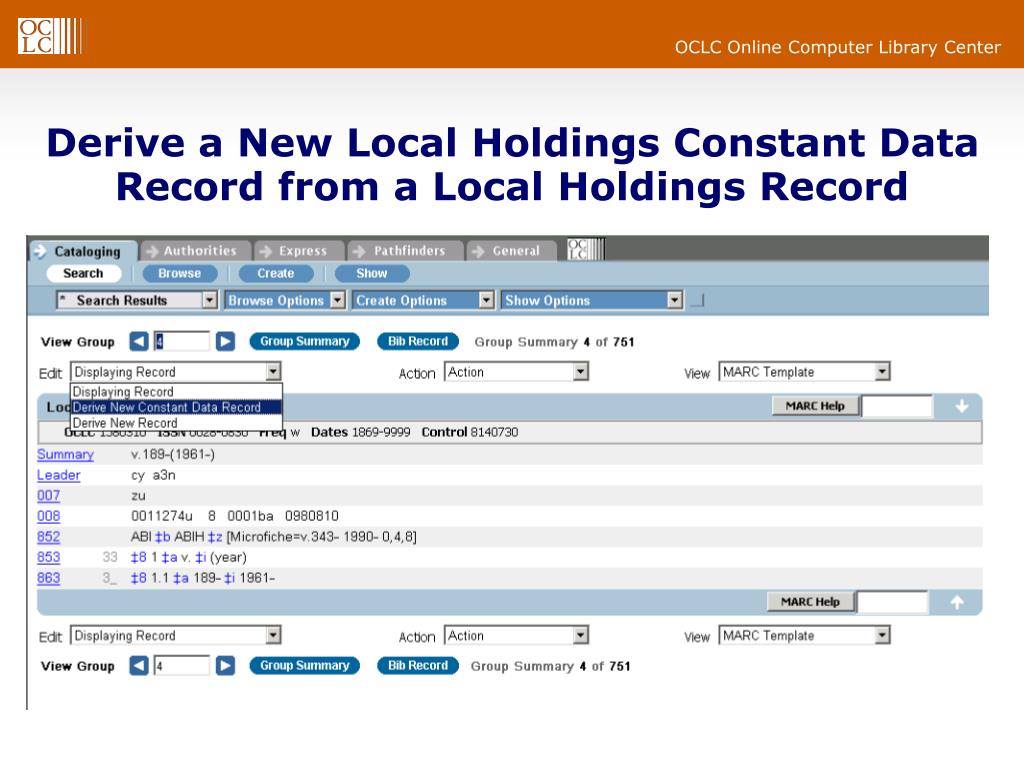The width and height of the screenshot is (1024, 768).
Task: Open the Cataloging tab
Action: pyautogui.click(x=83, y=251)
